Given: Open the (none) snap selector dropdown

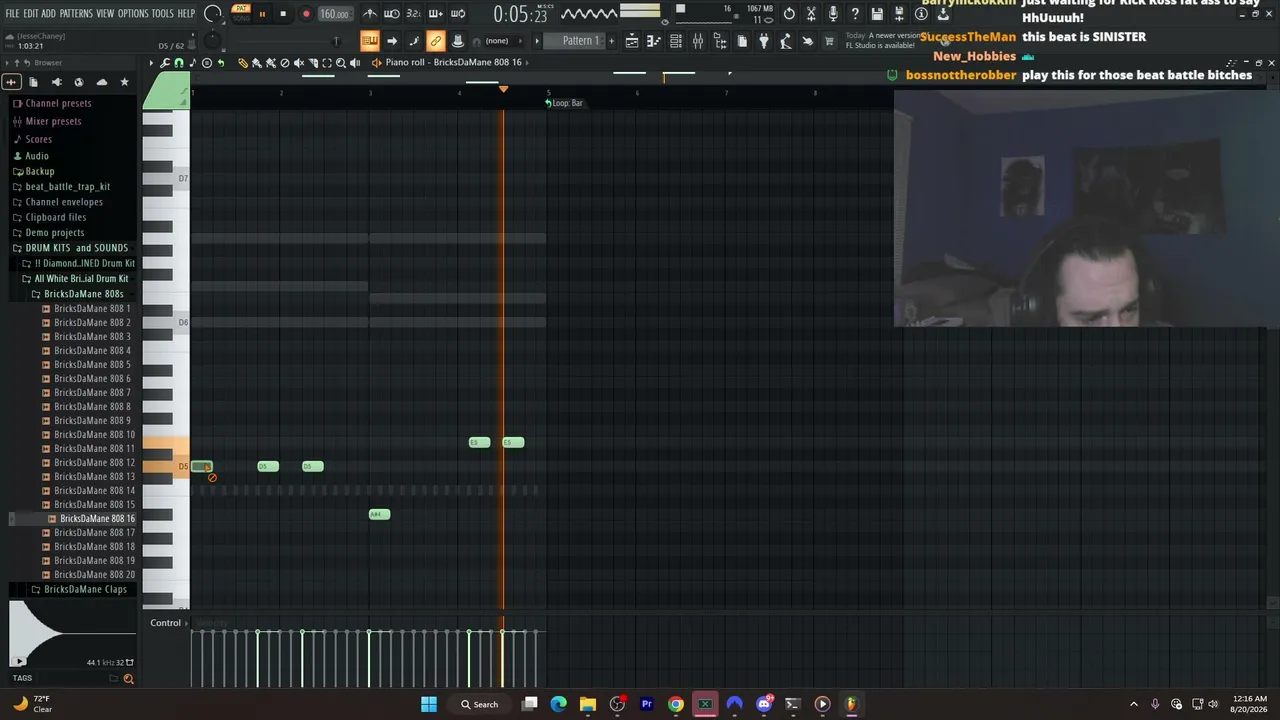Looking at the screenshot, I should [497, 41].
